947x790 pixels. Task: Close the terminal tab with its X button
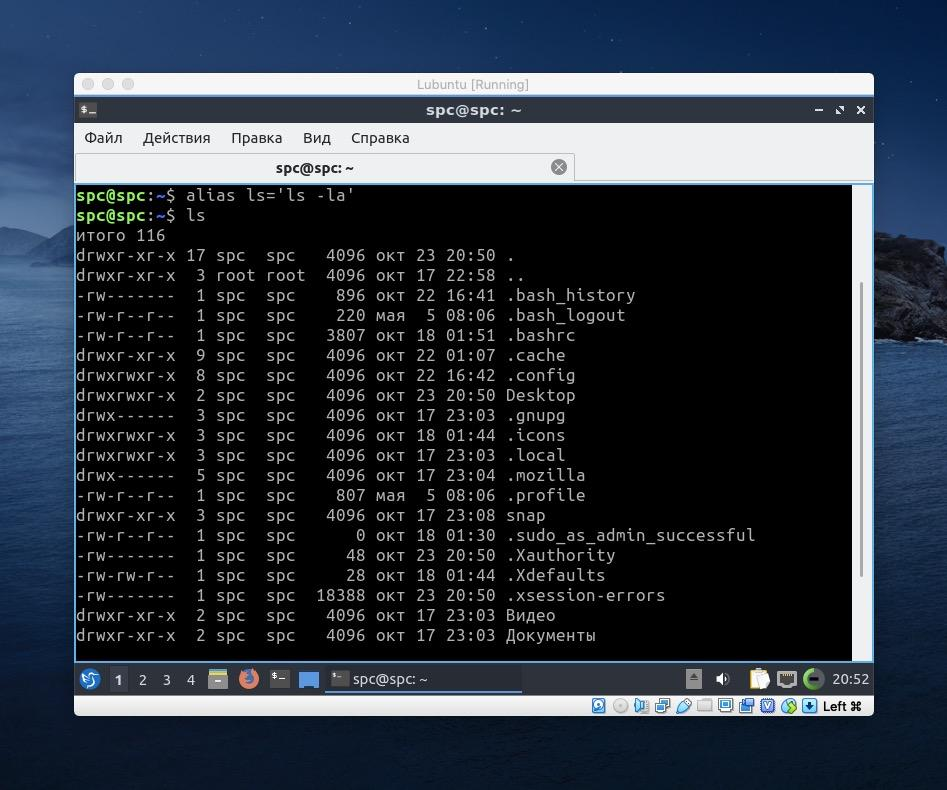[x=559, y=167]
